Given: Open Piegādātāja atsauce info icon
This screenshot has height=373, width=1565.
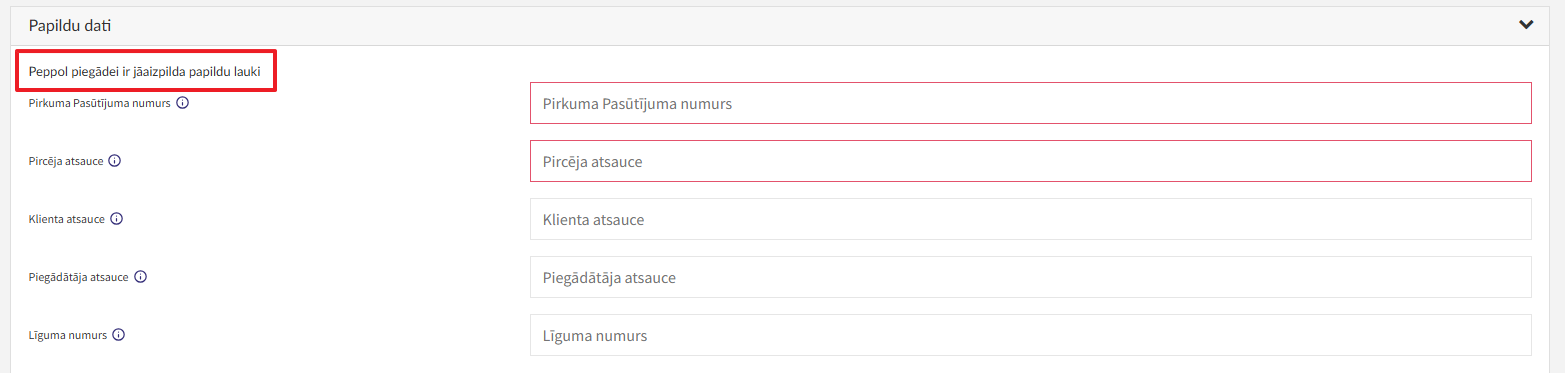Looking at the screenshot, I should (x=140, y=277).
